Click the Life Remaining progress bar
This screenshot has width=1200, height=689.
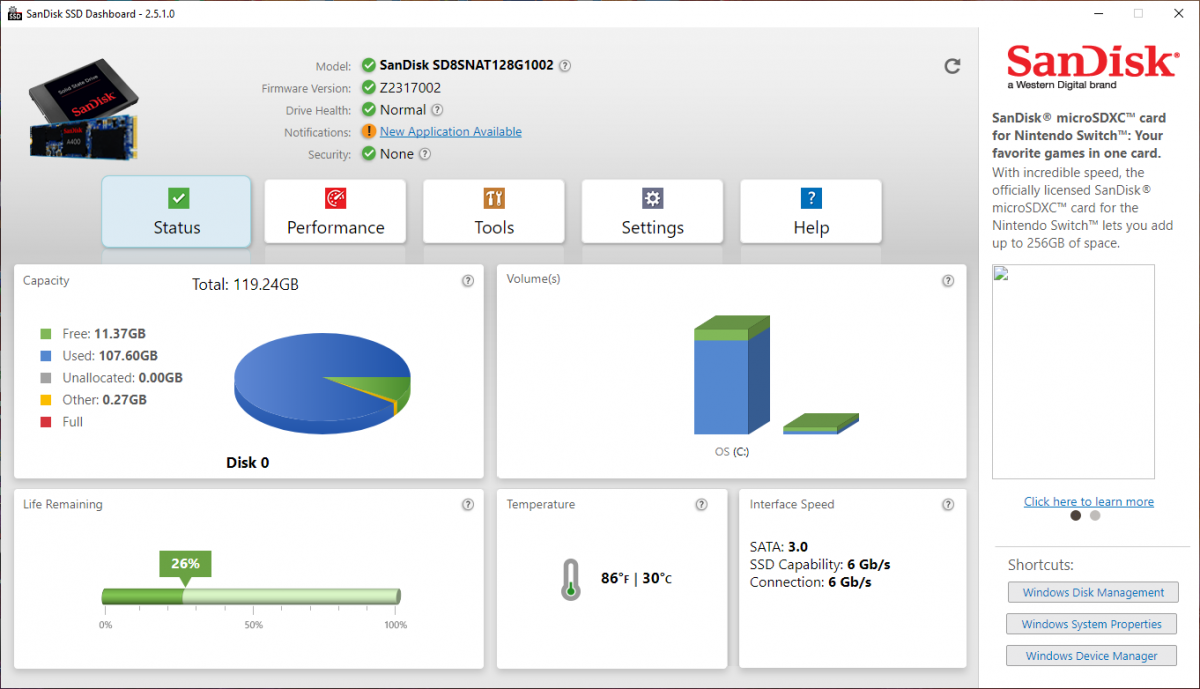coord(251,597)
